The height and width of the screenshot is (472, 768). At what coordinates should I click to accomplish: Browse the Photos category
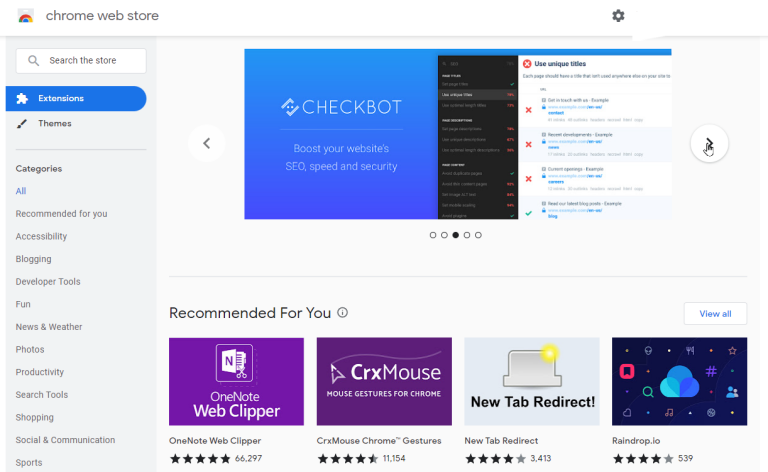point(30,350)
